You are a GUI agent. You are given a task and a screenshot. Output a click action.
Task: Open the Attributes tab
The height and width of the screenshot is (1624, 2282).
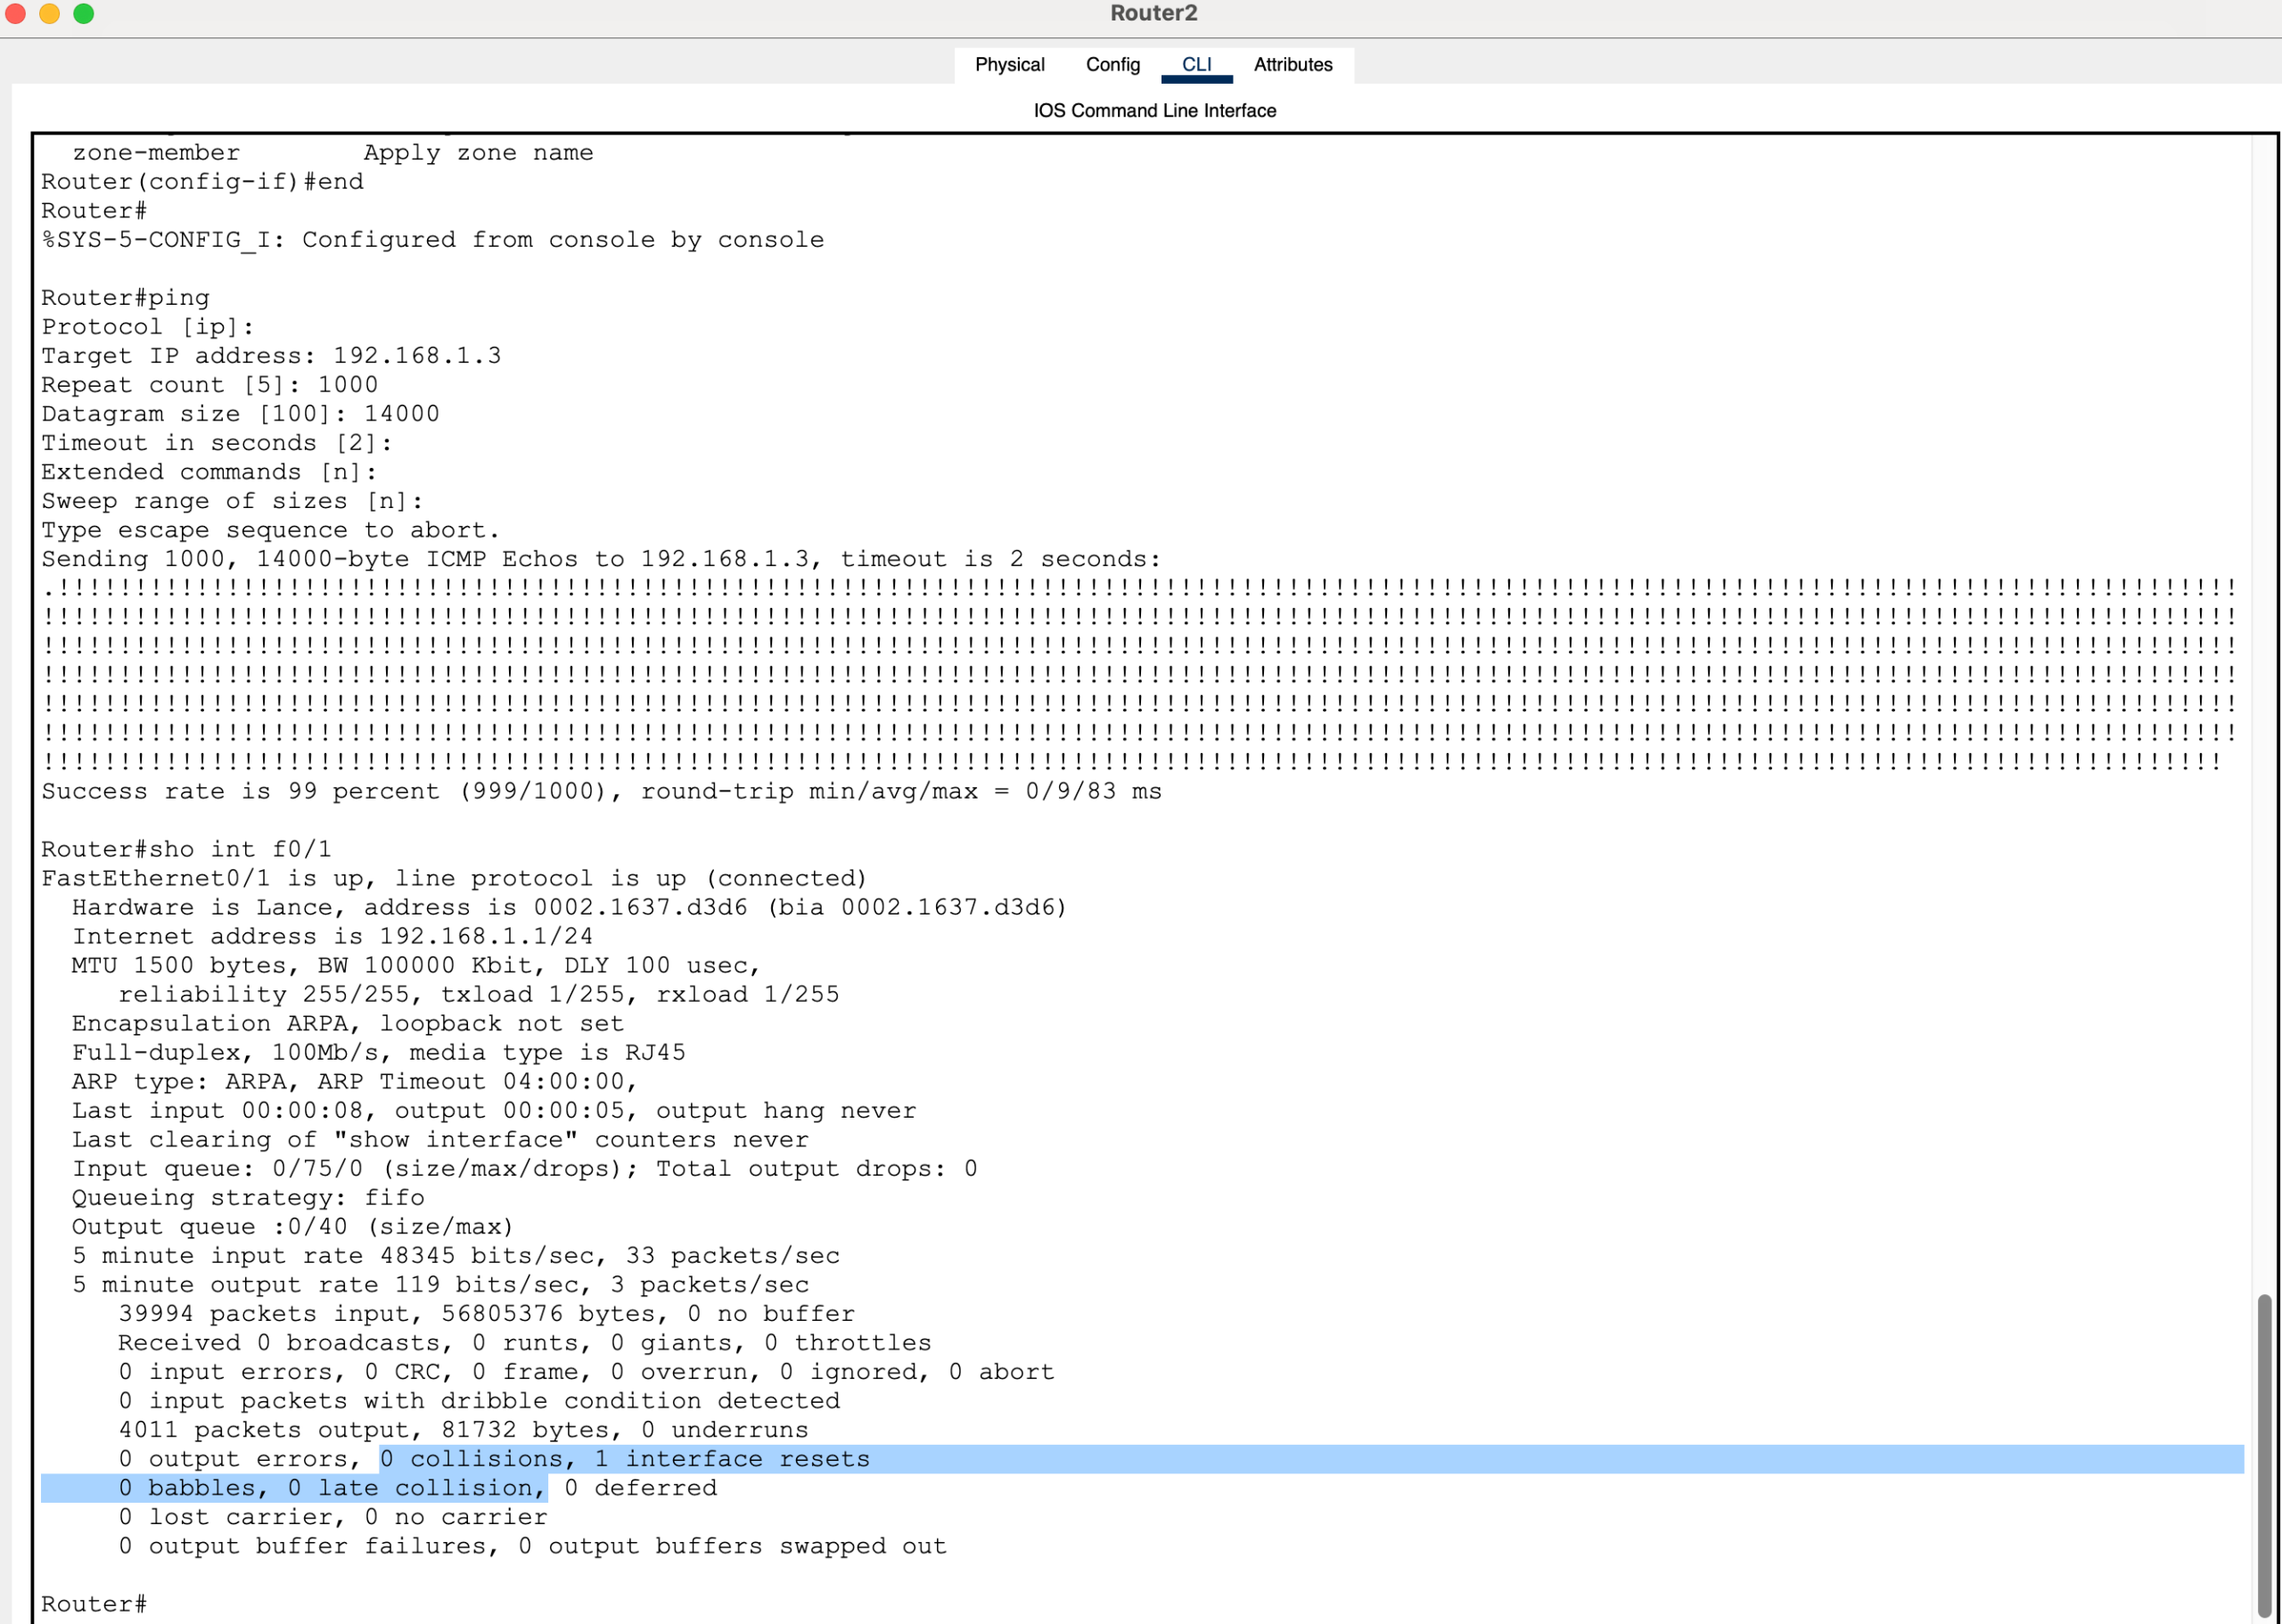click(1292, 65)
